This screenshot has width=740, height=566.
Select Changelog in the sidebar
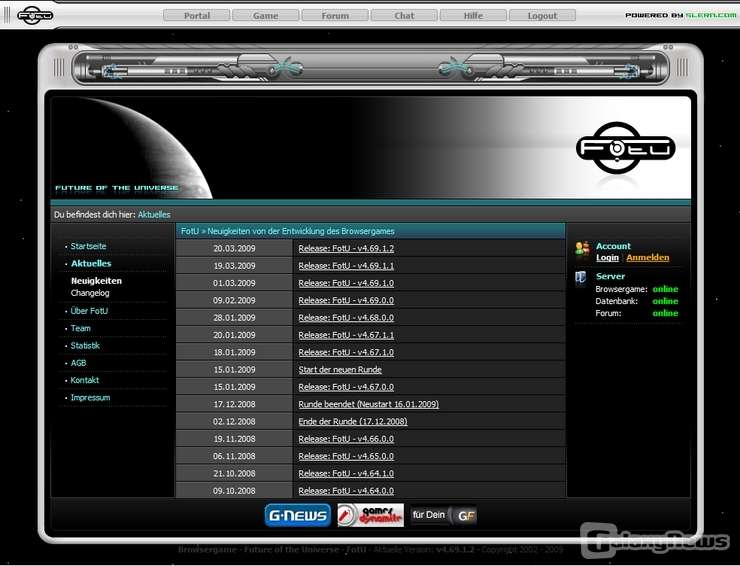click(90, 293)
